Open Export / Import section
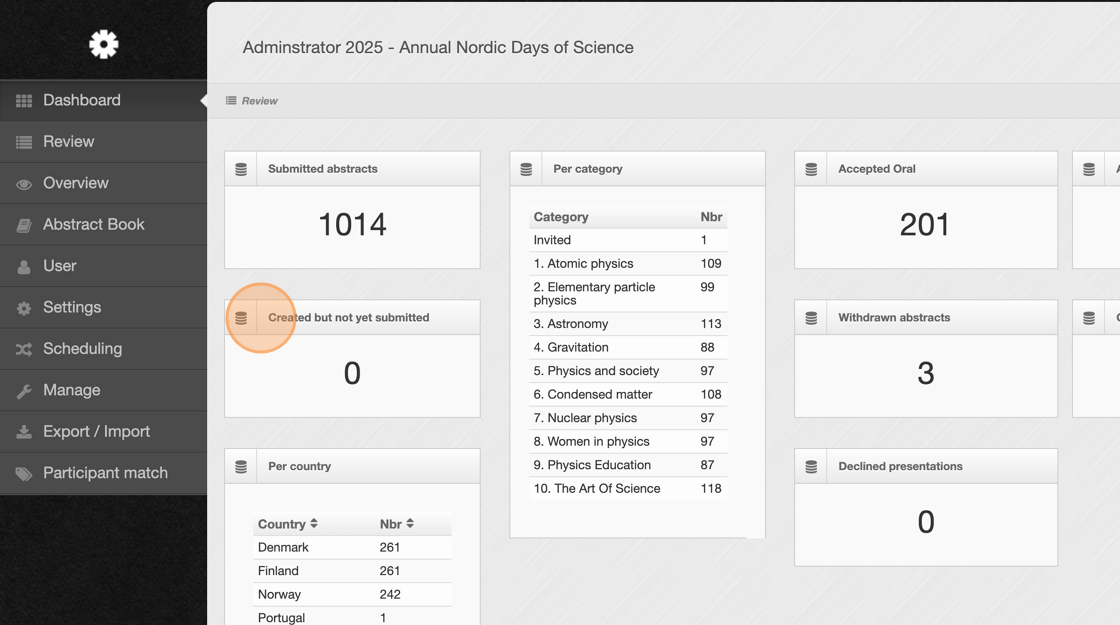This screenshot has width=1120, height=625. click(x=104, y=432)
